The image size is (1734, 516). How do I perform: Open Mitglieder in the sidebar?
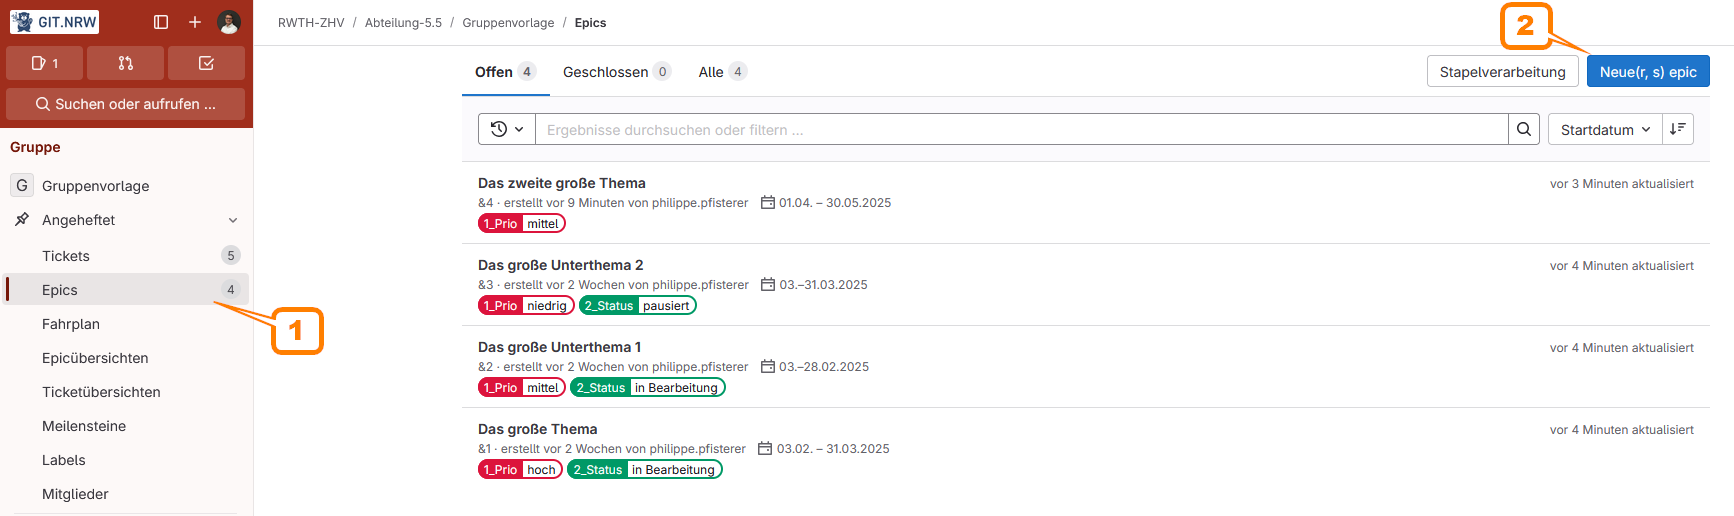click(126, 494)
